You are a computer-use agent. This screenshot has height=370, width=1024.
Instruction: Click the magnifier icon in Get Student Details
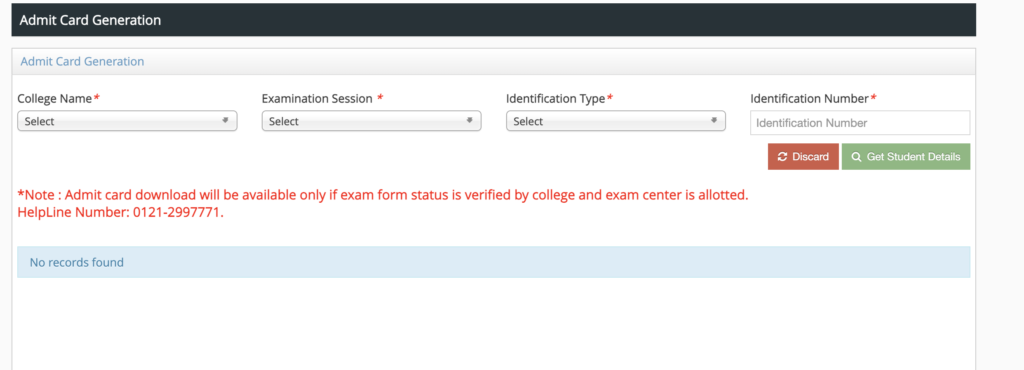(x=857, y=157)
